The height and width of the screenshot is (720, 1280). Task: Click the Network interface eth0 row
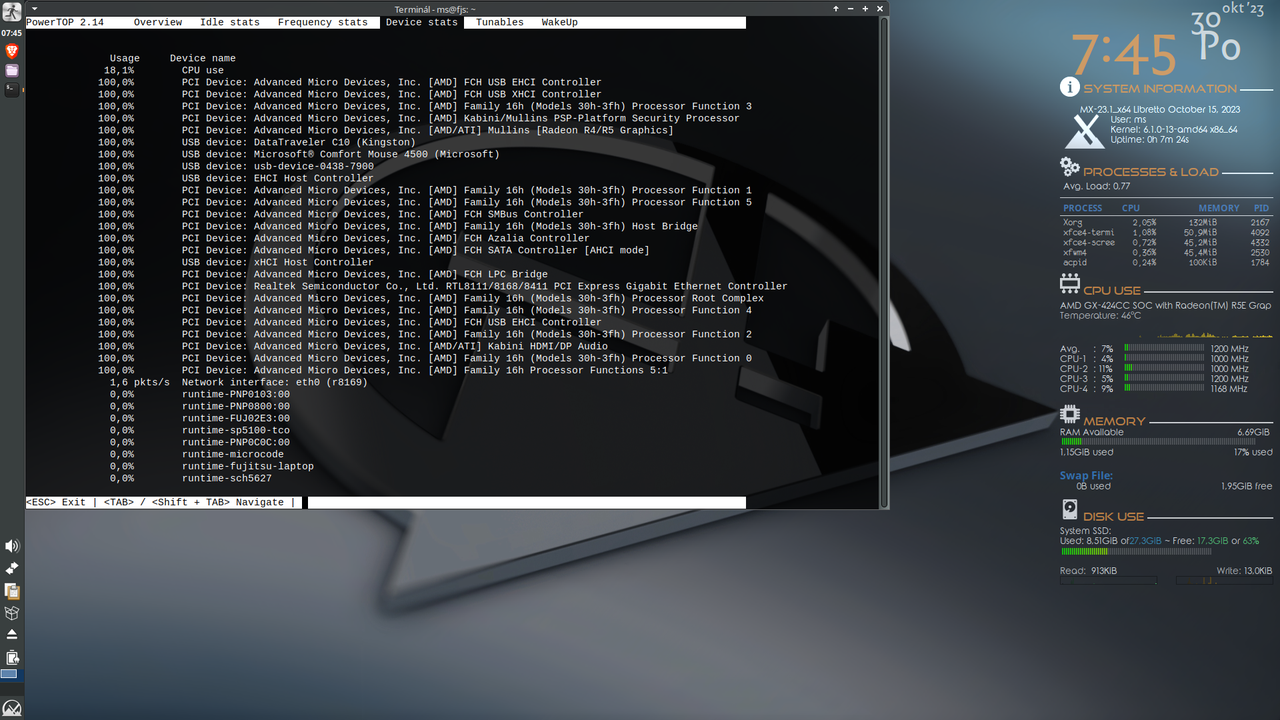[x=239, y=382]
